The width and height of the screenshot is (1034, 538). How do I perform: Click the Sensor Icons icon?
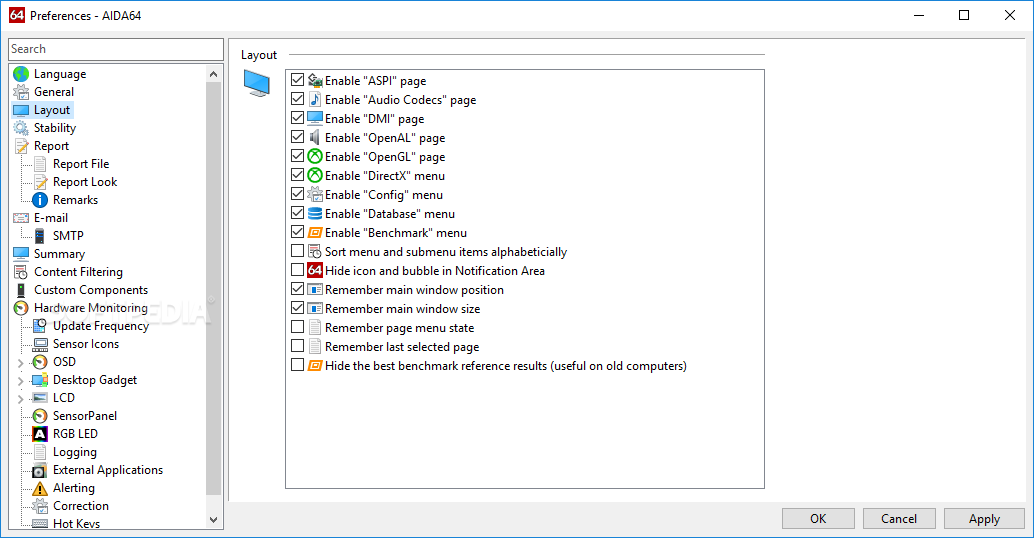40,344
